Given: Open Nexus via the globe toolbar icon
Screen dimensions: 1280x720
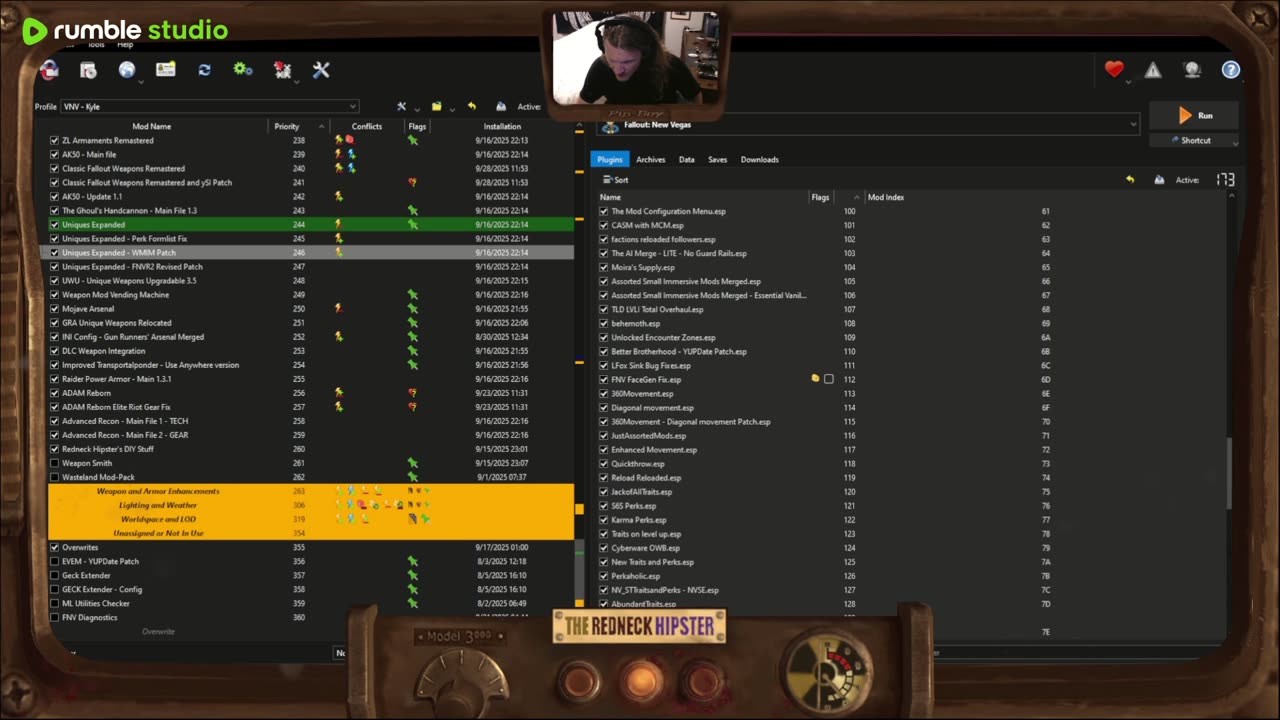Looking at the screenshot, I should coord(127,70).
